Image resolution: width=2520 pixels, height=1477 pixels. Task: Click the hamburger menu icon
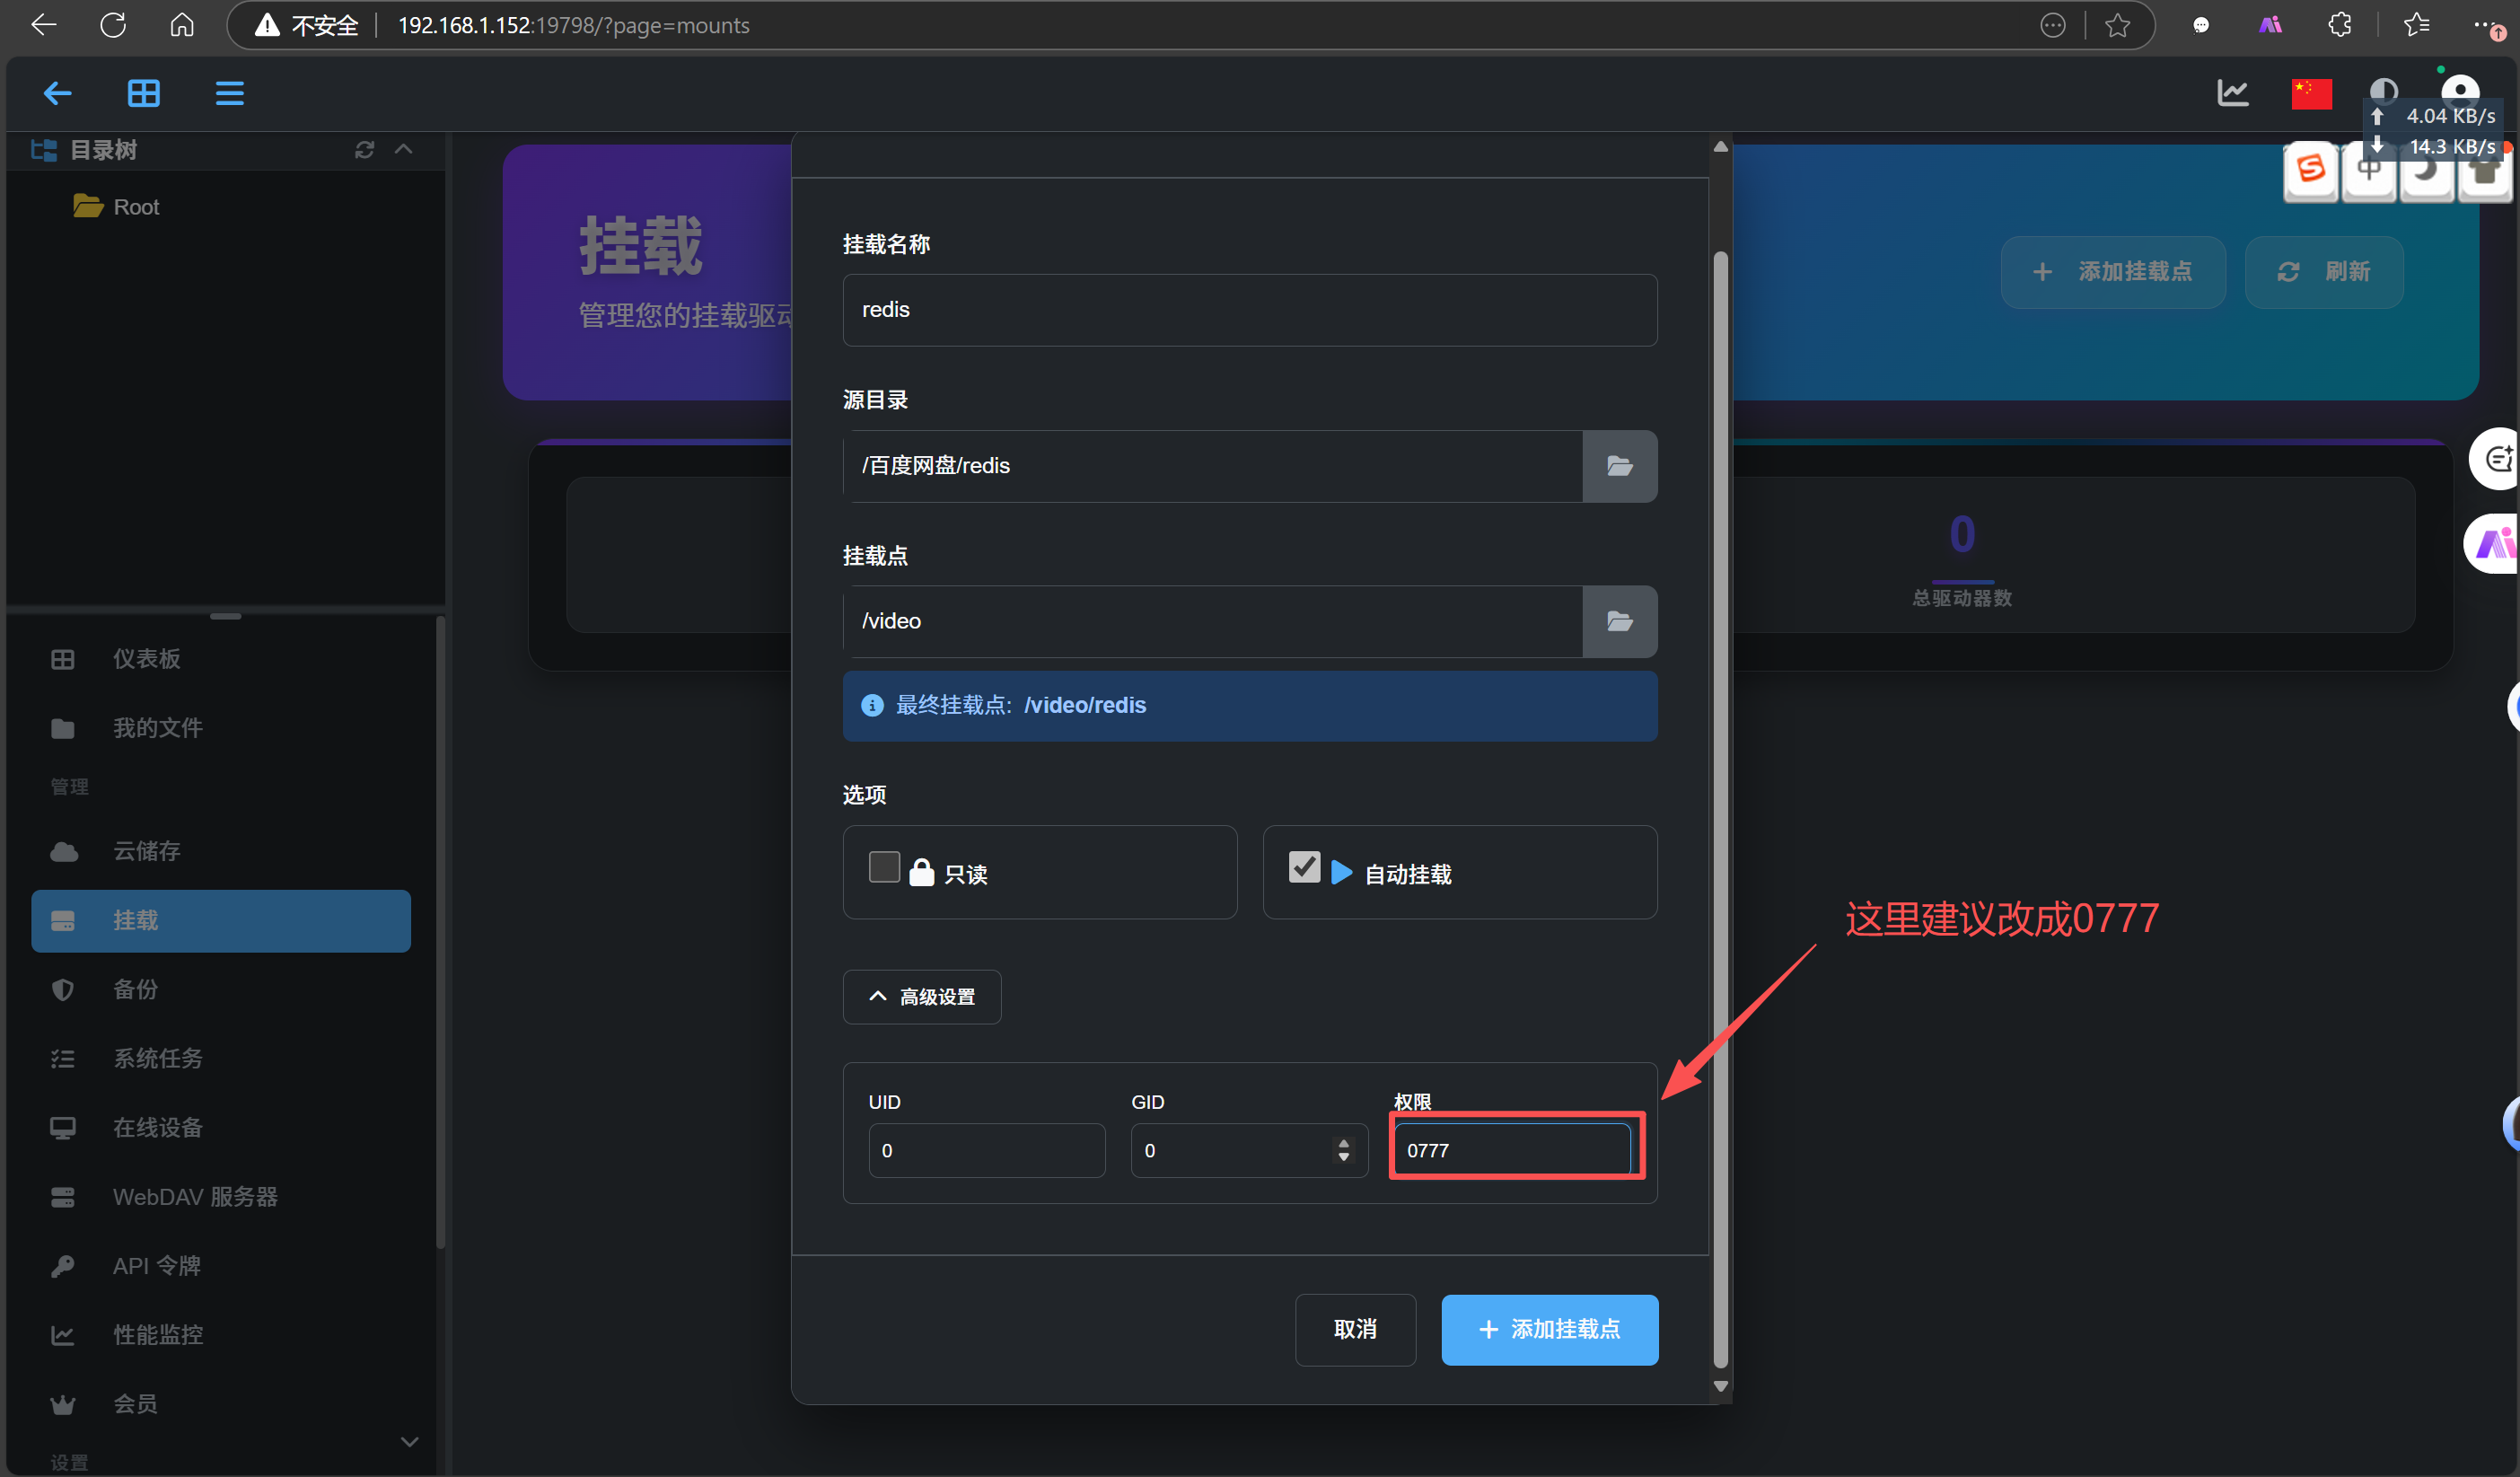tap(229, 93)
